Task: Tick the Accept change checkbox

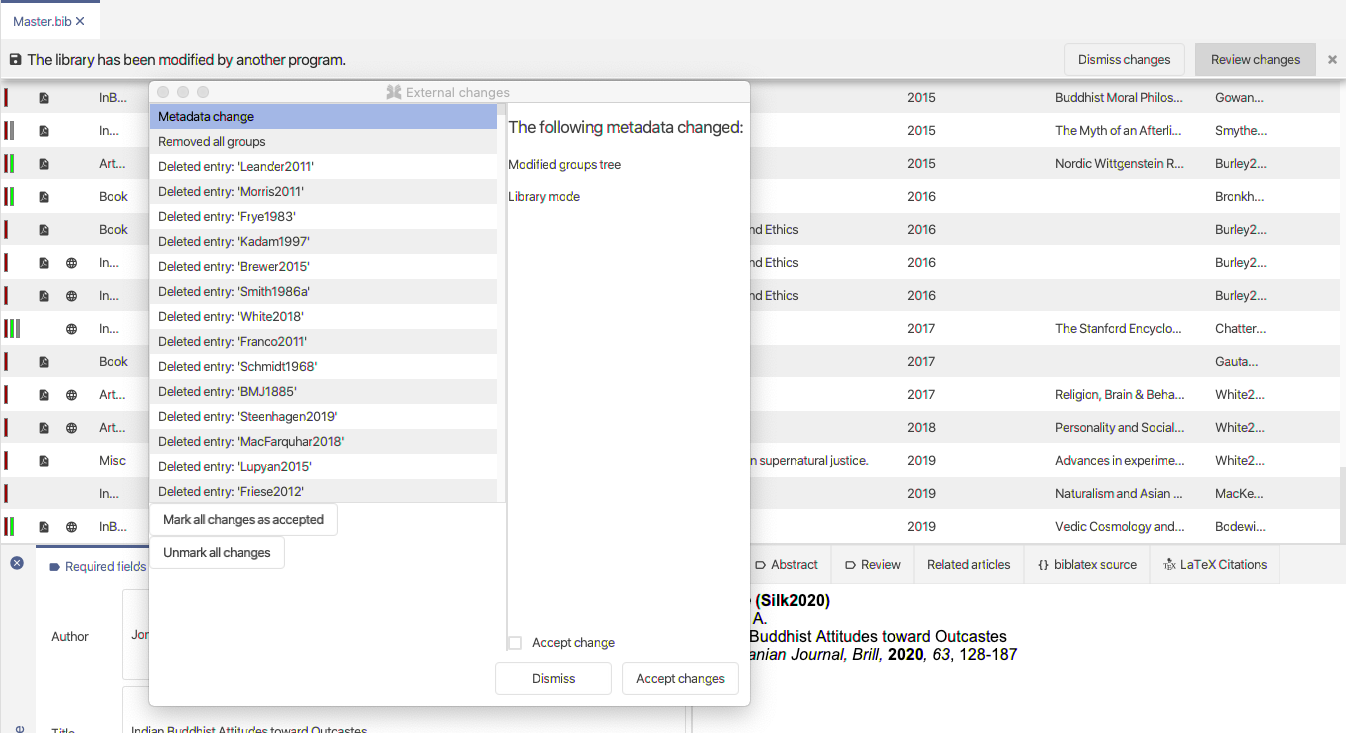Action: [515, 643]
